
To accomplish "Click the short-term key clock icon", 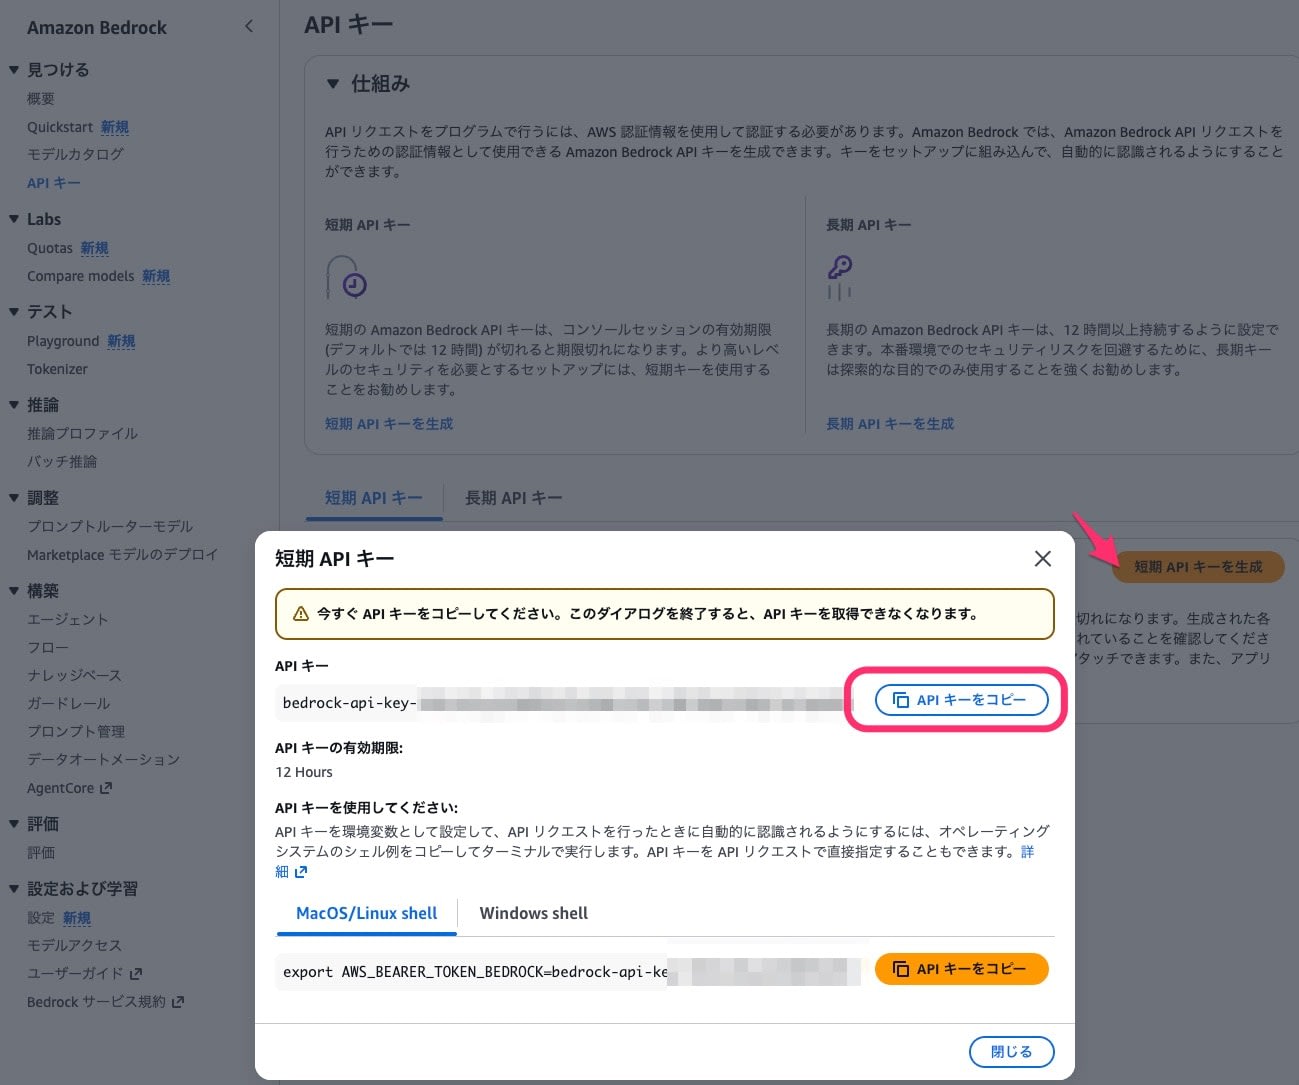I will [346, 277].
